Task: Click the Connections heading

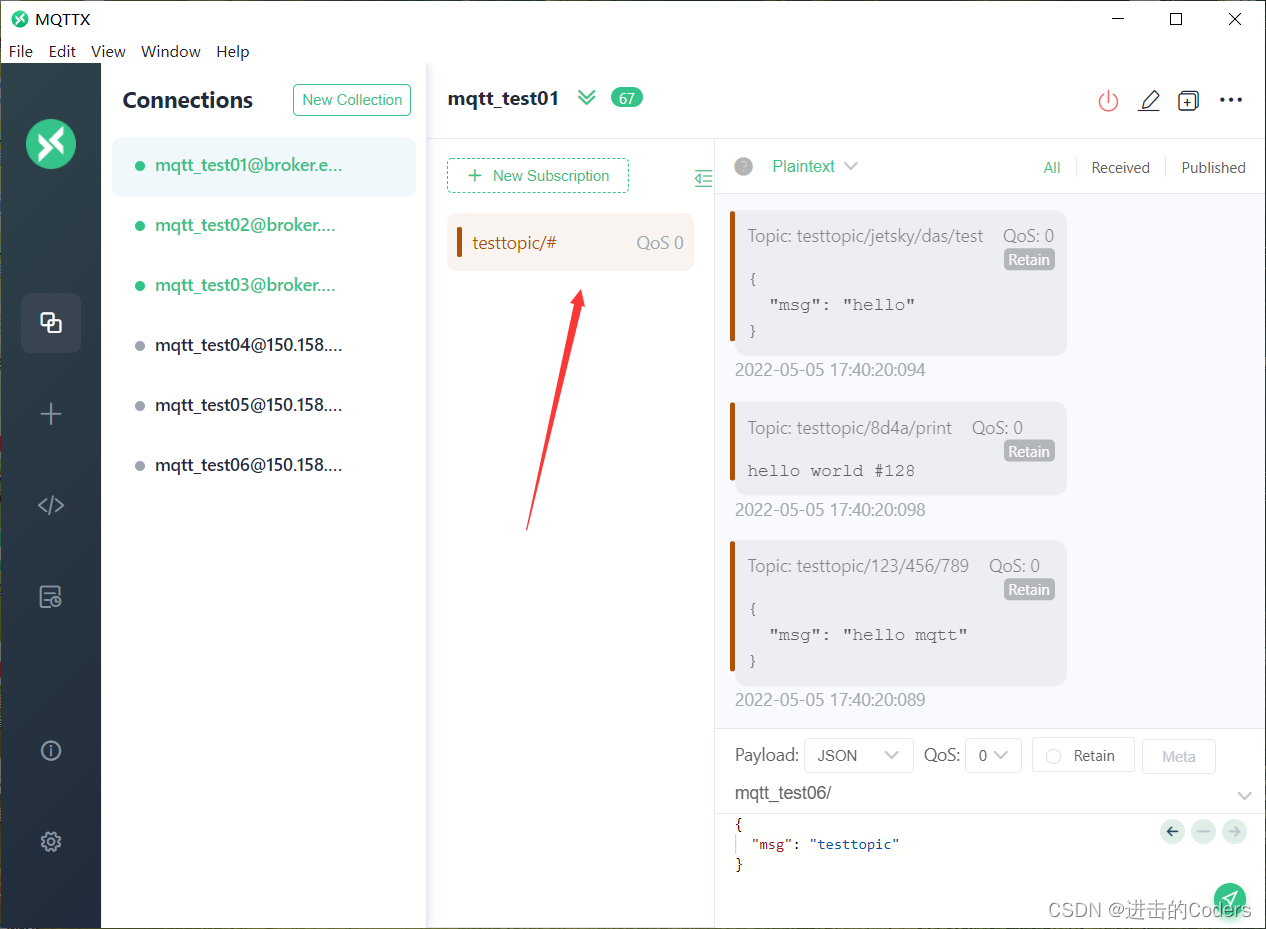Action: coord(188,100)
